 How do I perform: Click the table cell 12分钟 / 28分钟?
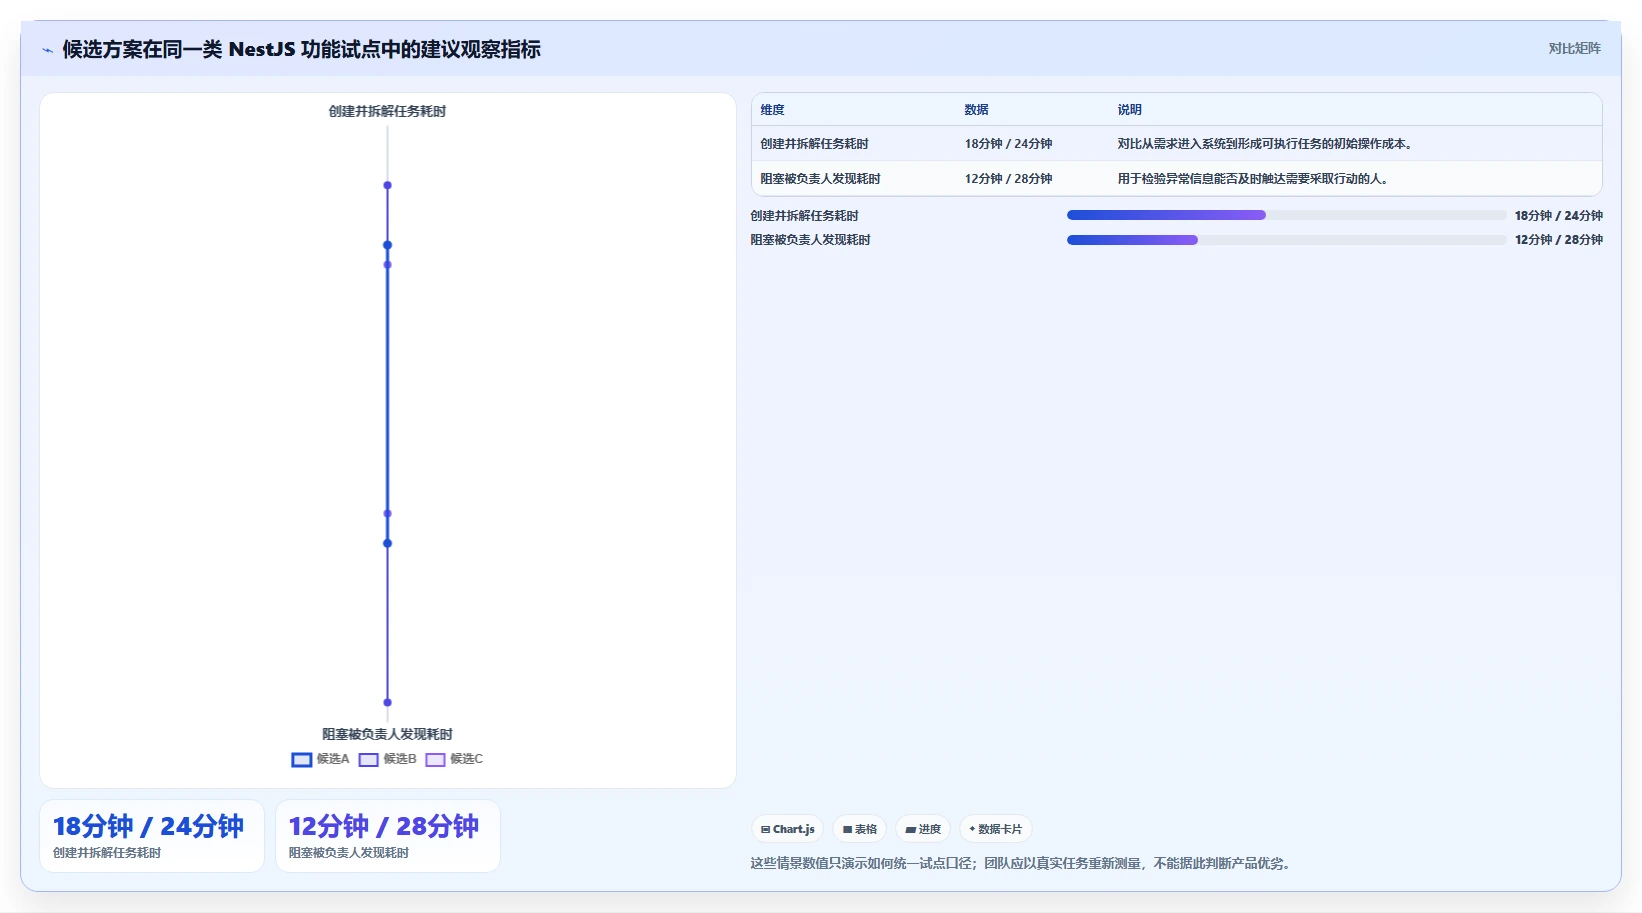click(1008, 179)
